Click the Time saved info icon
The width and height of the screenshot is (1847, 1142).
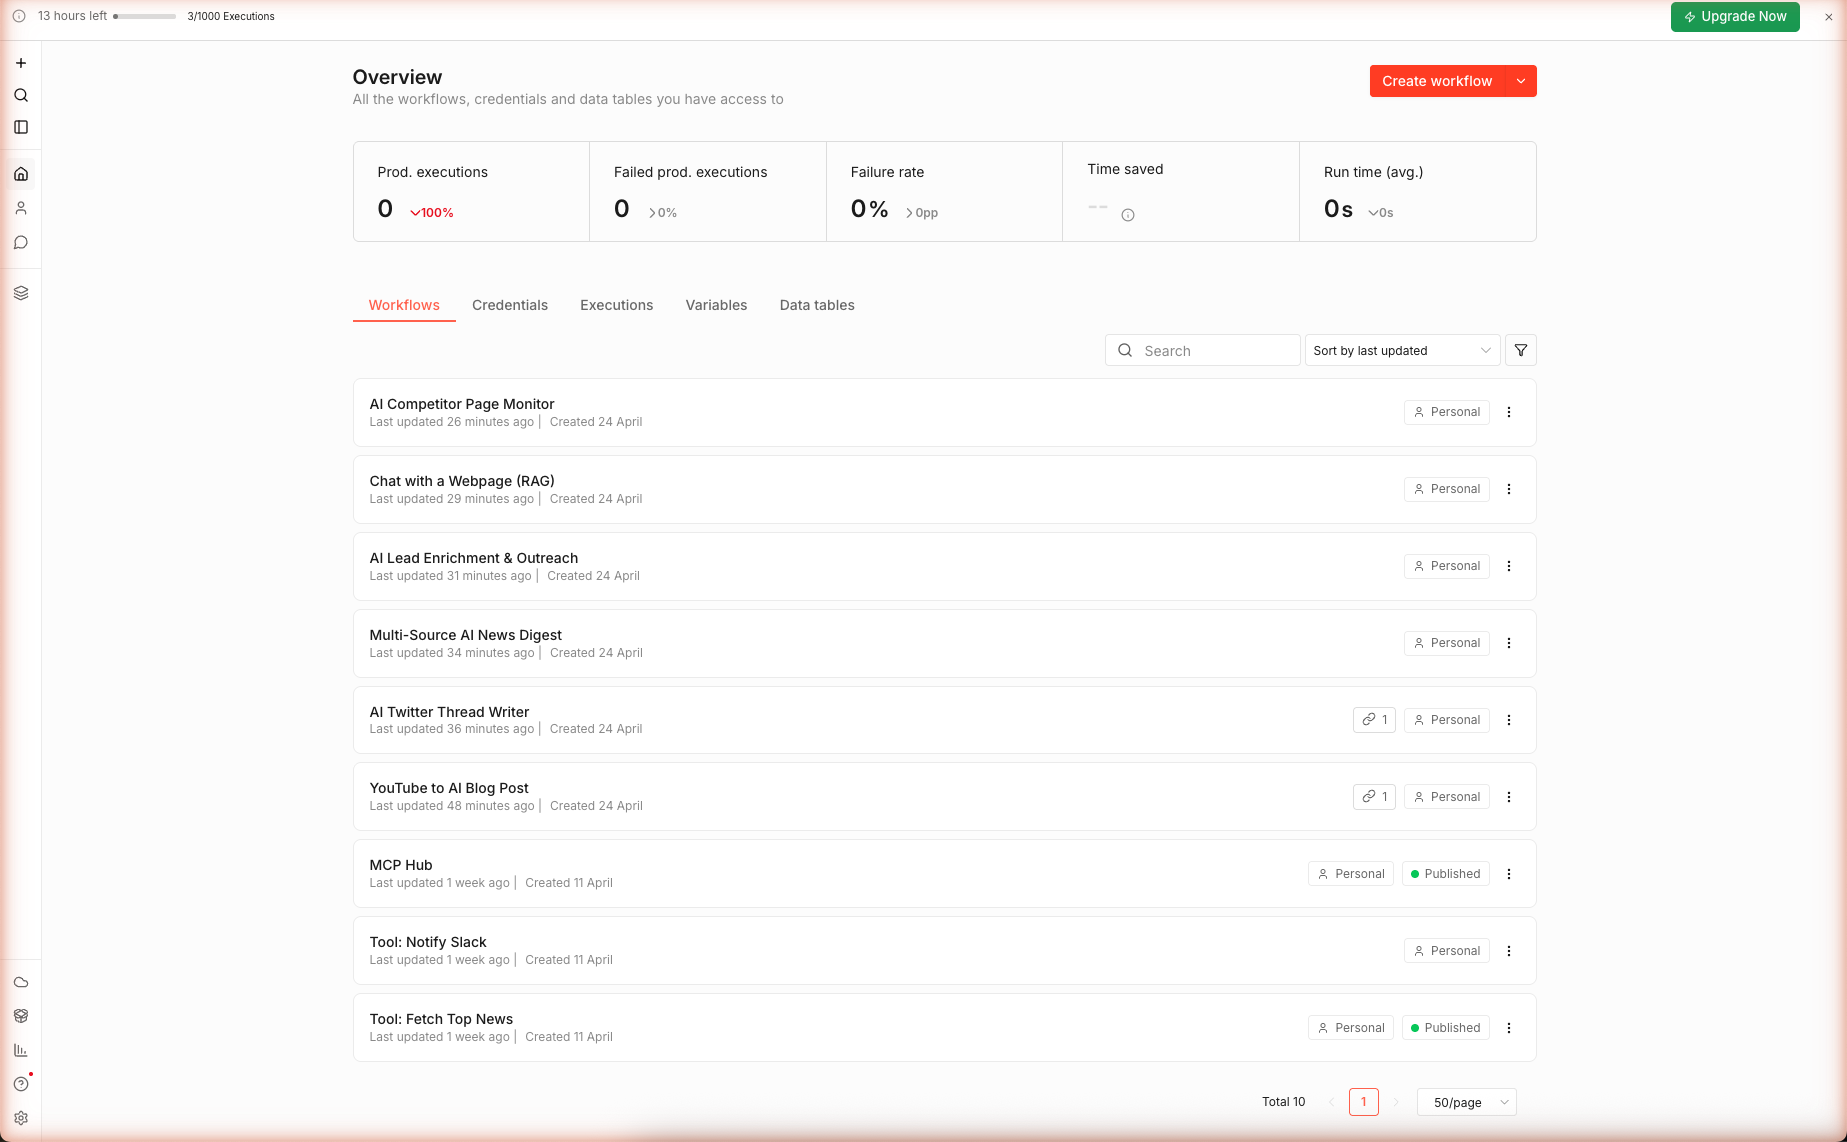point(1127,215)
